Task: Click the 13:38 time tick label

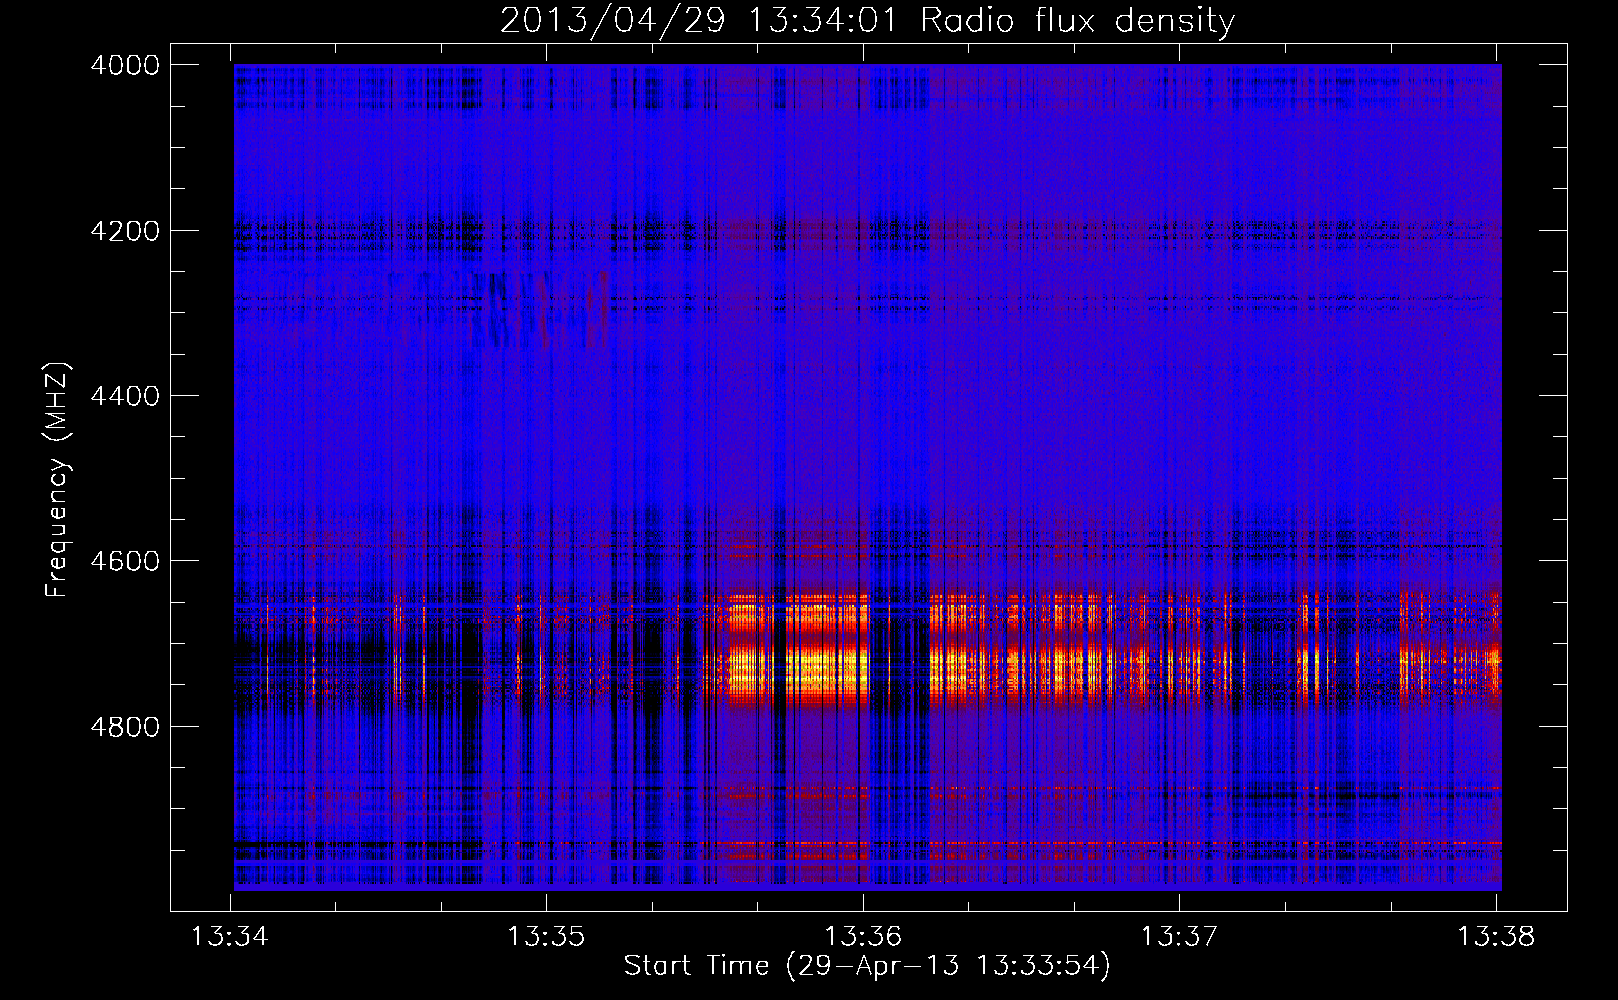Action: [1495, 936]
